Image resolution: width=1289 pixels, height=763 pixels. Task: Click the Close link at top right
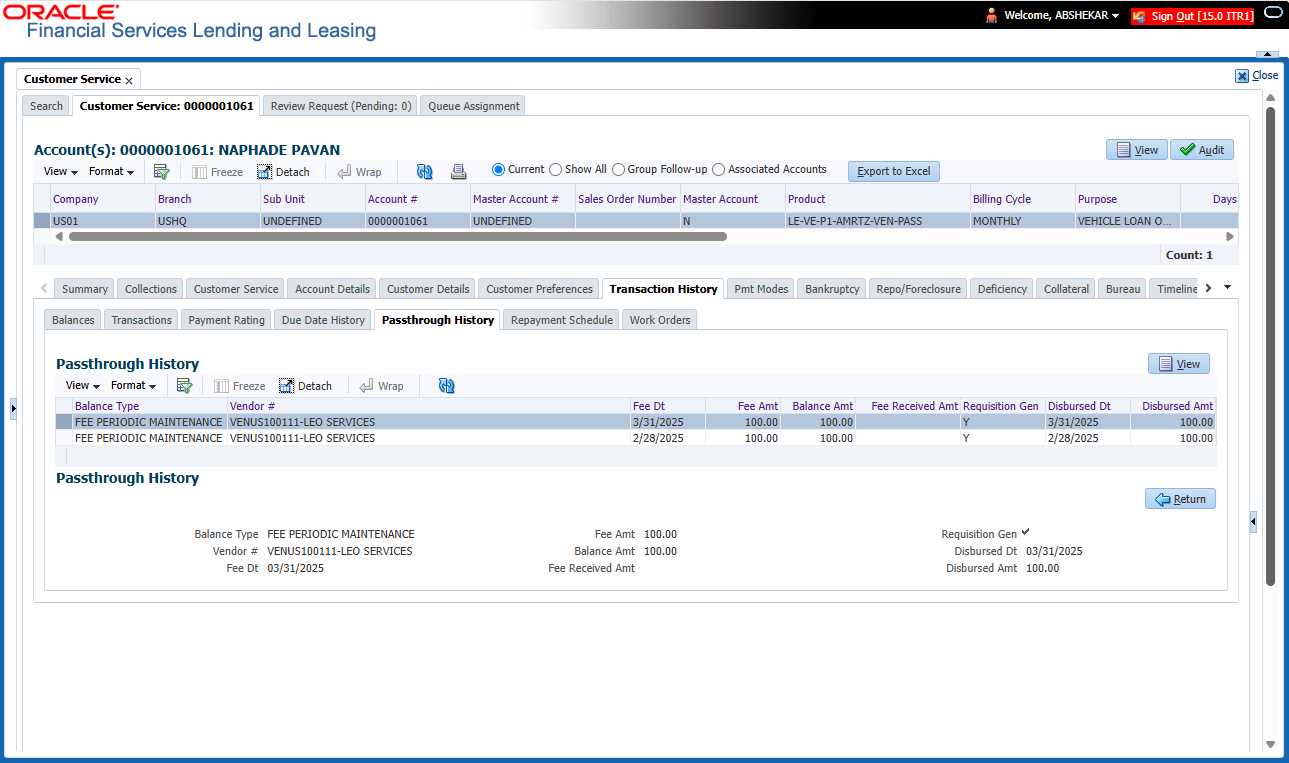(x=1257, y=76)
